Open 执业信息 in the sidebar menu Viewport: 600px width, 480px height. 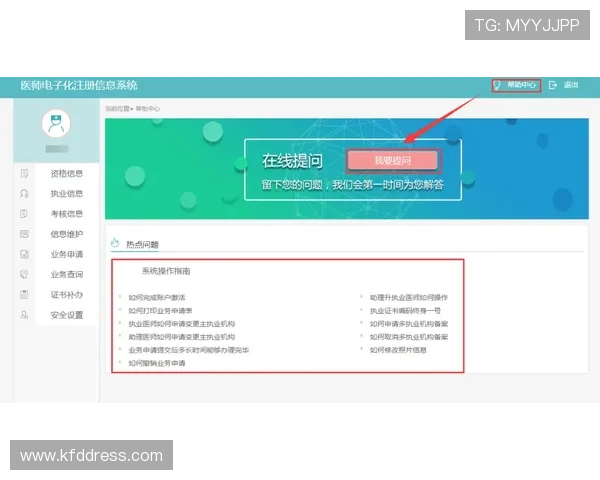[67, 194]
